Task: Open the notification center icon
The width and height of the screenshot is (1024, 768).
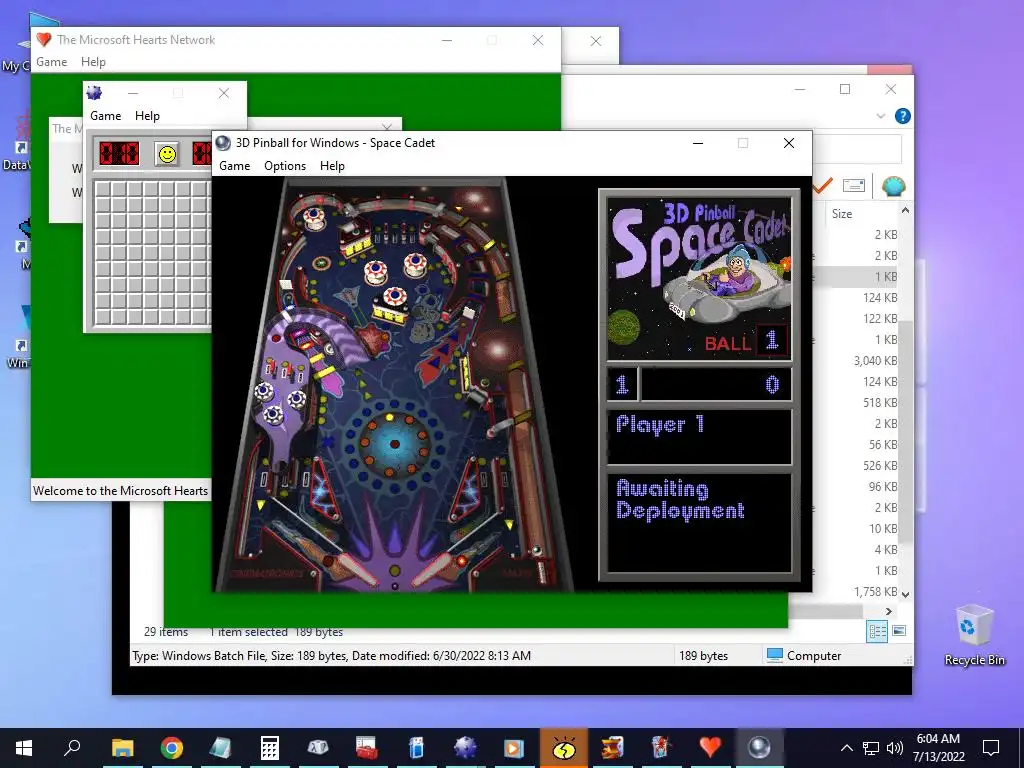Action: tap(991, 748)
